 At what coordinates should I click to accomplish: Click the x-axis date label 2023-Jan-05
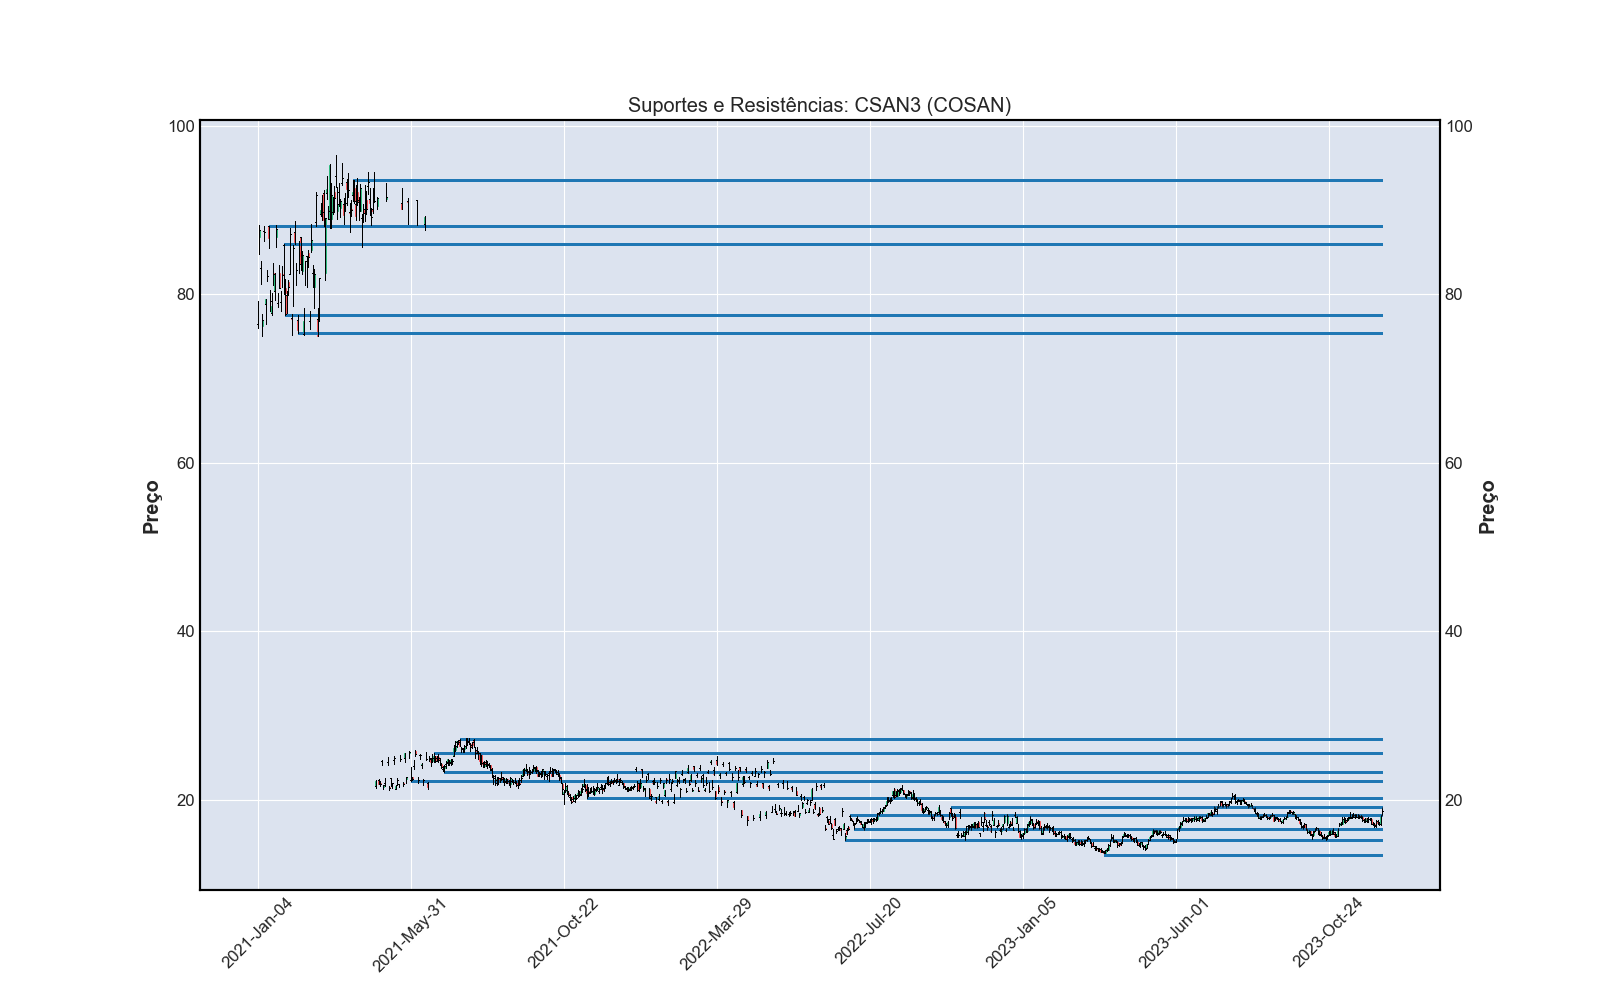(x=1020, y=933)
